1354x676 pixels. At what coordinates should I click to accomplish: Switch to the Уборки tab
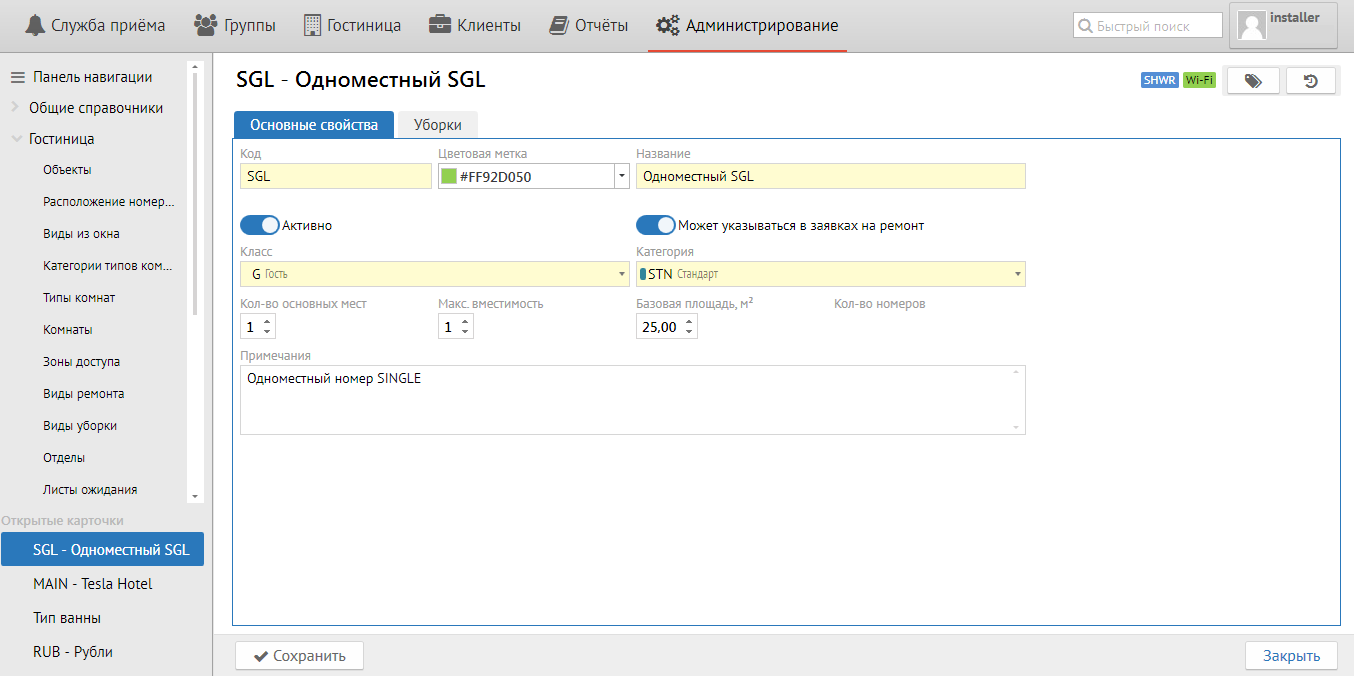[x=438, y=125]
